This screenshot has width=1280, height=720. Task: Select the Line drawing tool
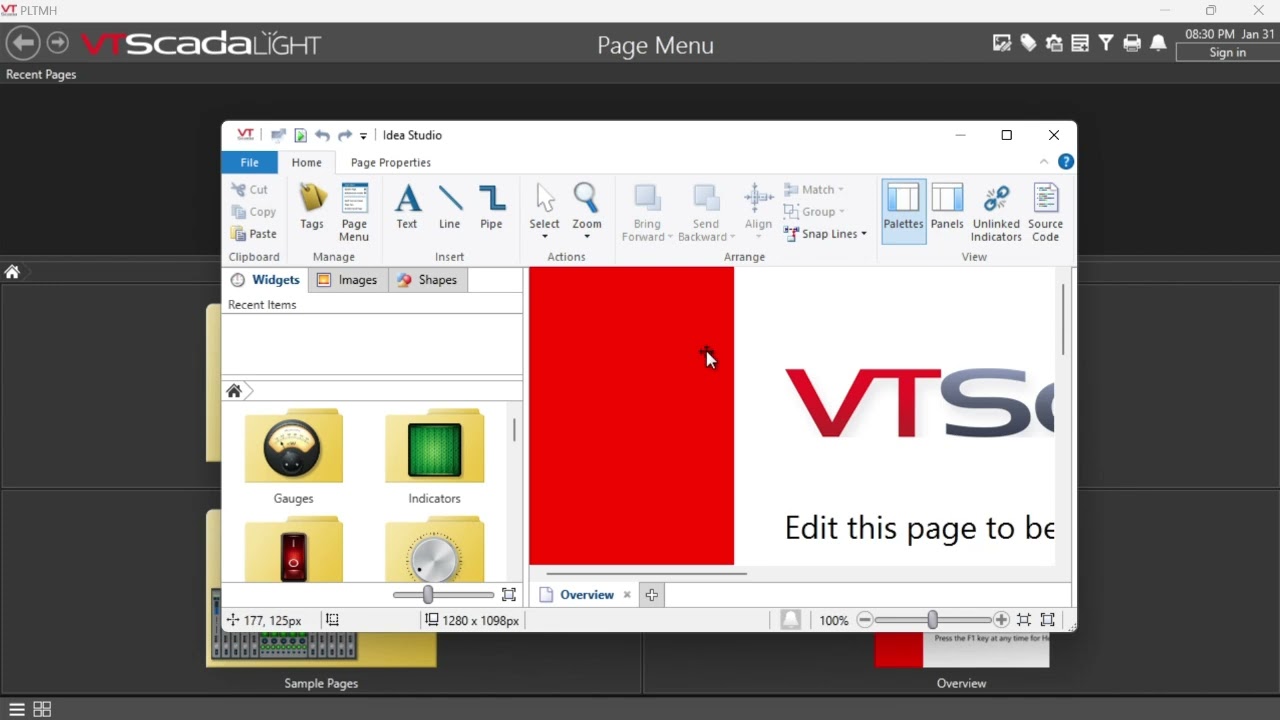(x=450, y=207)
